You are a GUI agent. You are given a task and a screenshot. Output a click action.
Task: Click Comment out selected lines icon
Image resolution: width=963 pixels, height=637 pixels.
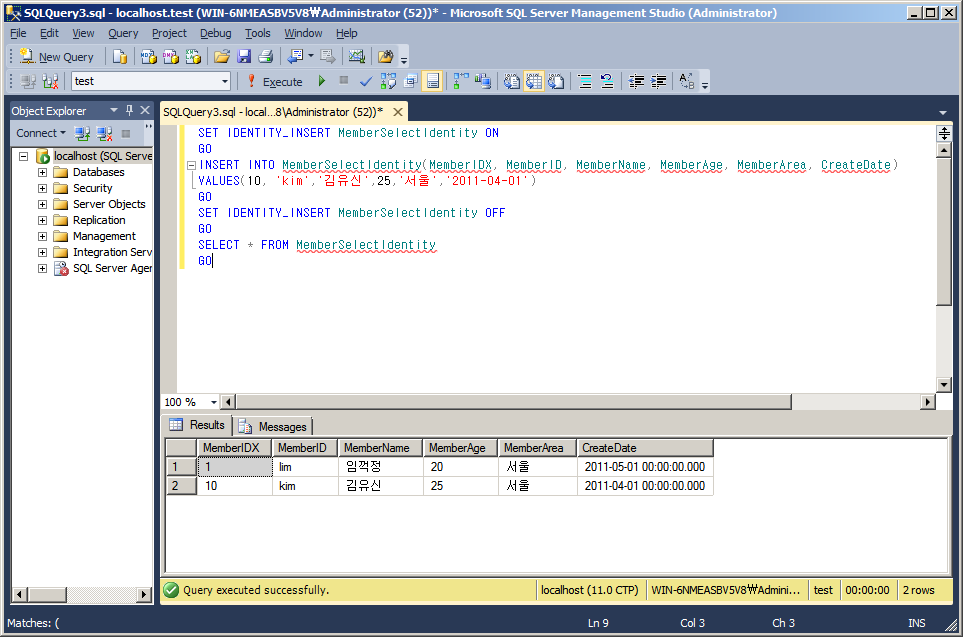(x=585, y=81)
